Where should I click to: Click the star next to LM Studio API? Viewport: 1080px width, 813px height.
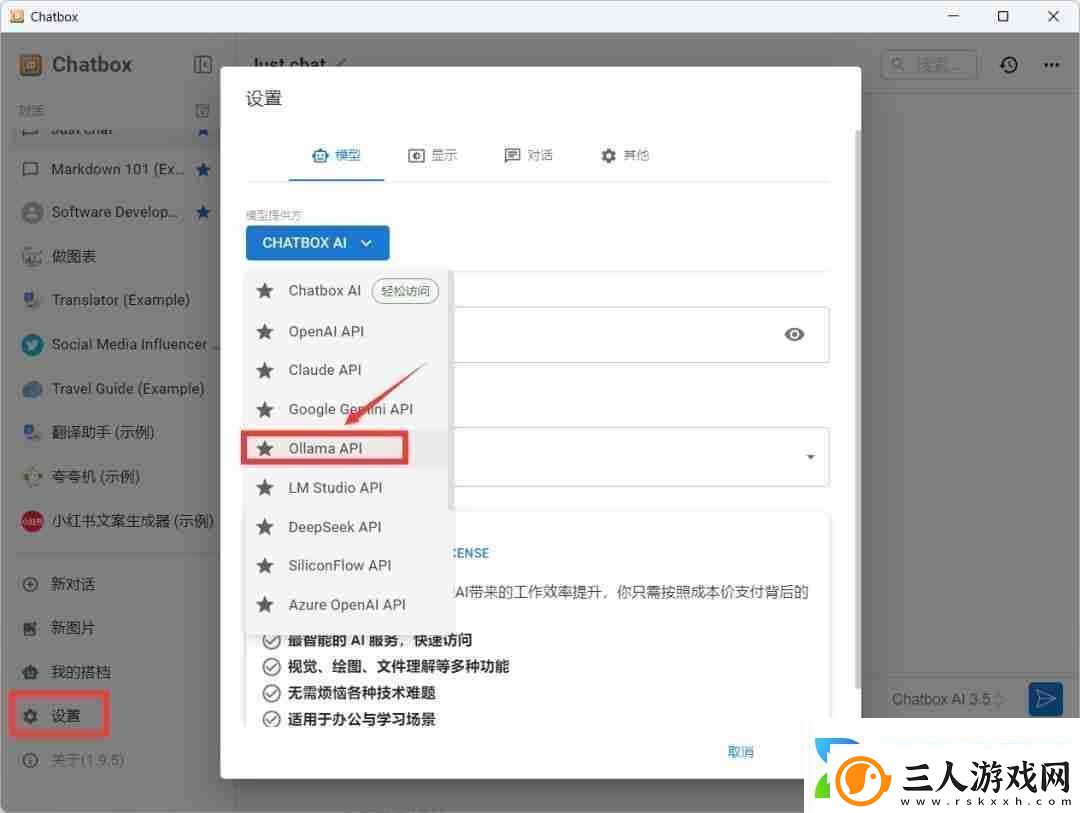[x=264, y=488]
